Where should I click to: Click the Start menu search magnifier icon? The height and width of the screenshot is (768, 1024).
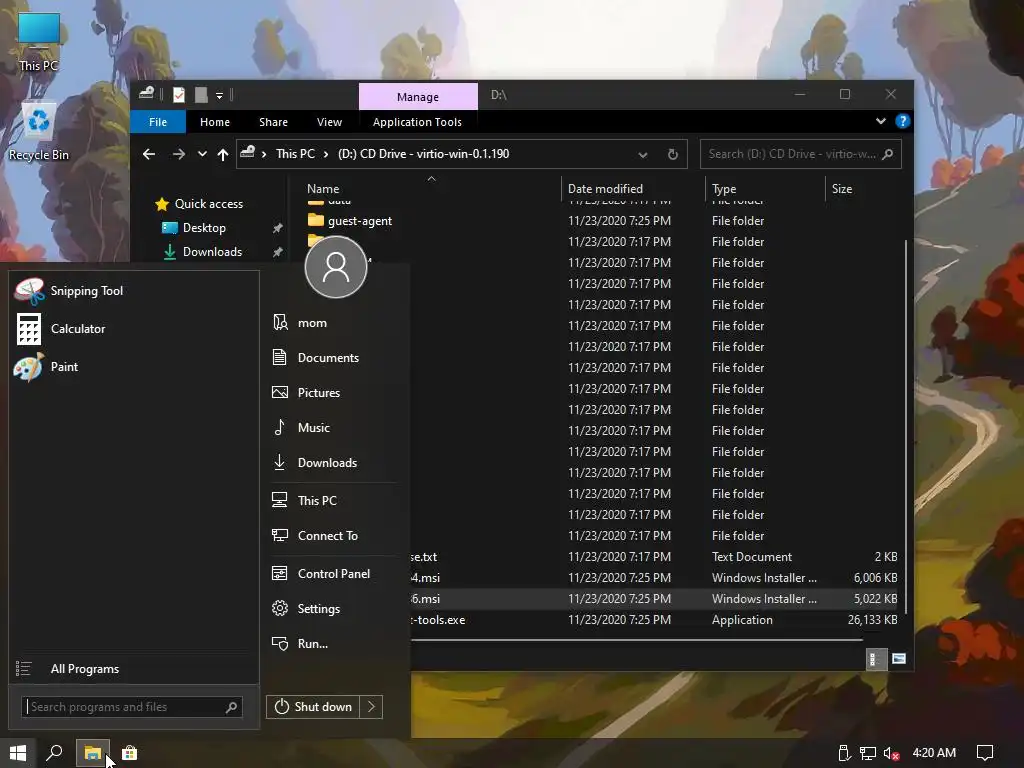click(x=231, y=707)
